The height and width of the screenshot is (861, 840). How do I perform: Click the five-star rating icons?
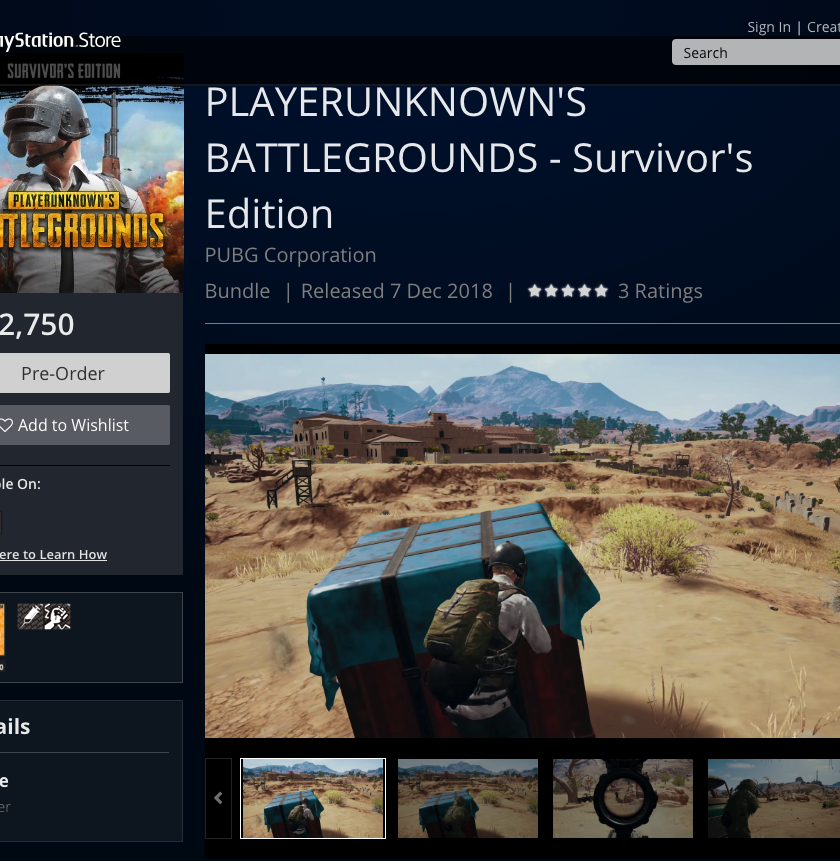point(567,291)
